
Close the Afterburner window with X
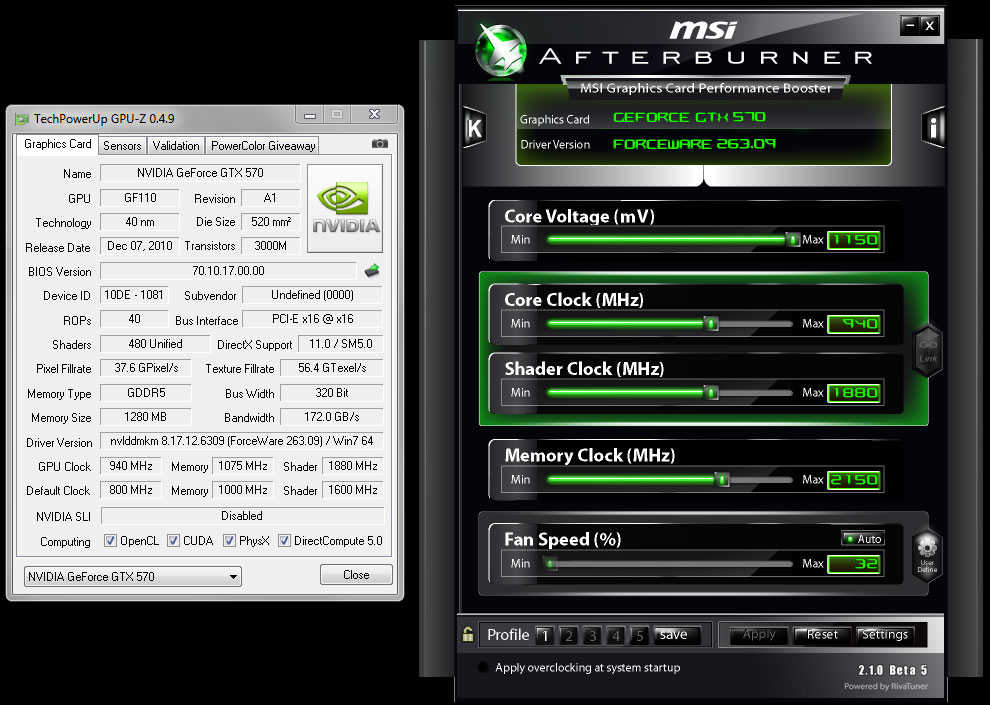pyautogui.click(x=929, y=25)
